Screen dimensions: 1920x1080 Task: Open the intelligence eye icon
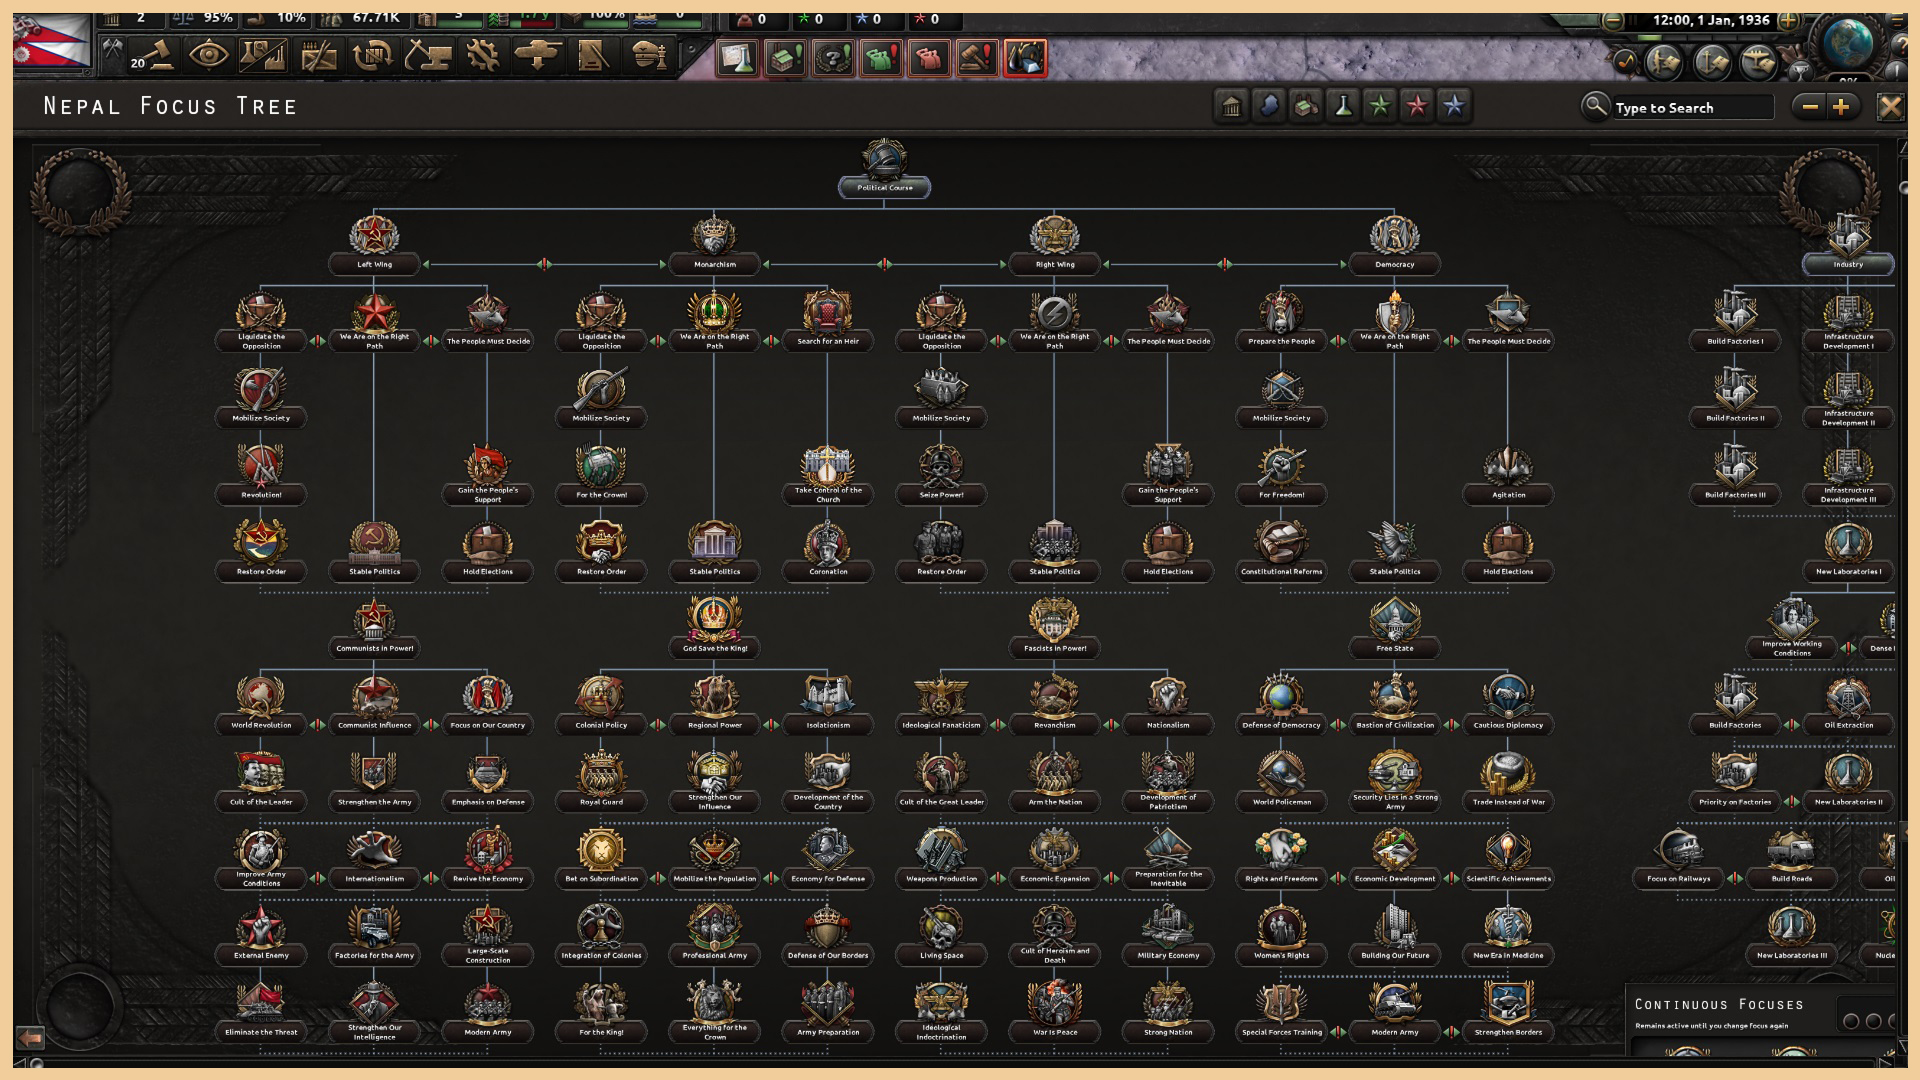pyautogui.click(x=208, y=55)
